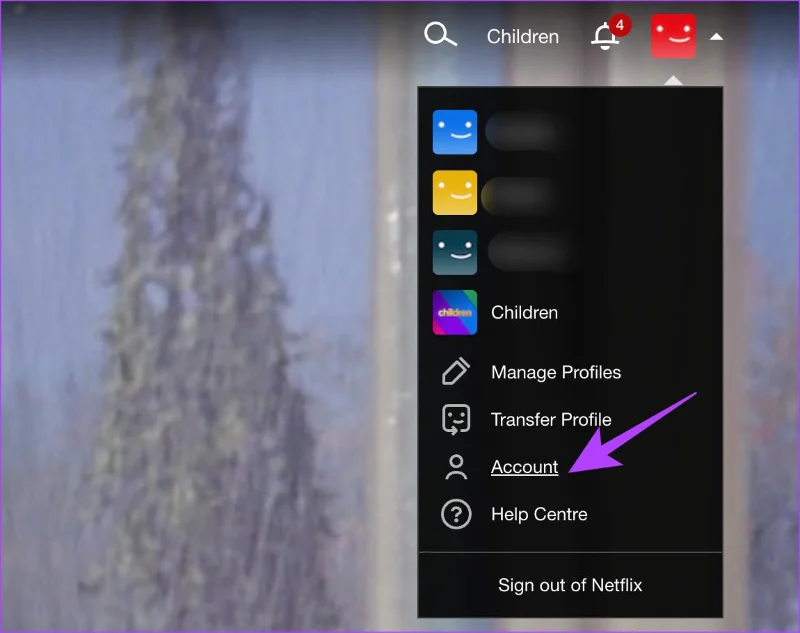Choose Children profile name in menu

[524, 313]
